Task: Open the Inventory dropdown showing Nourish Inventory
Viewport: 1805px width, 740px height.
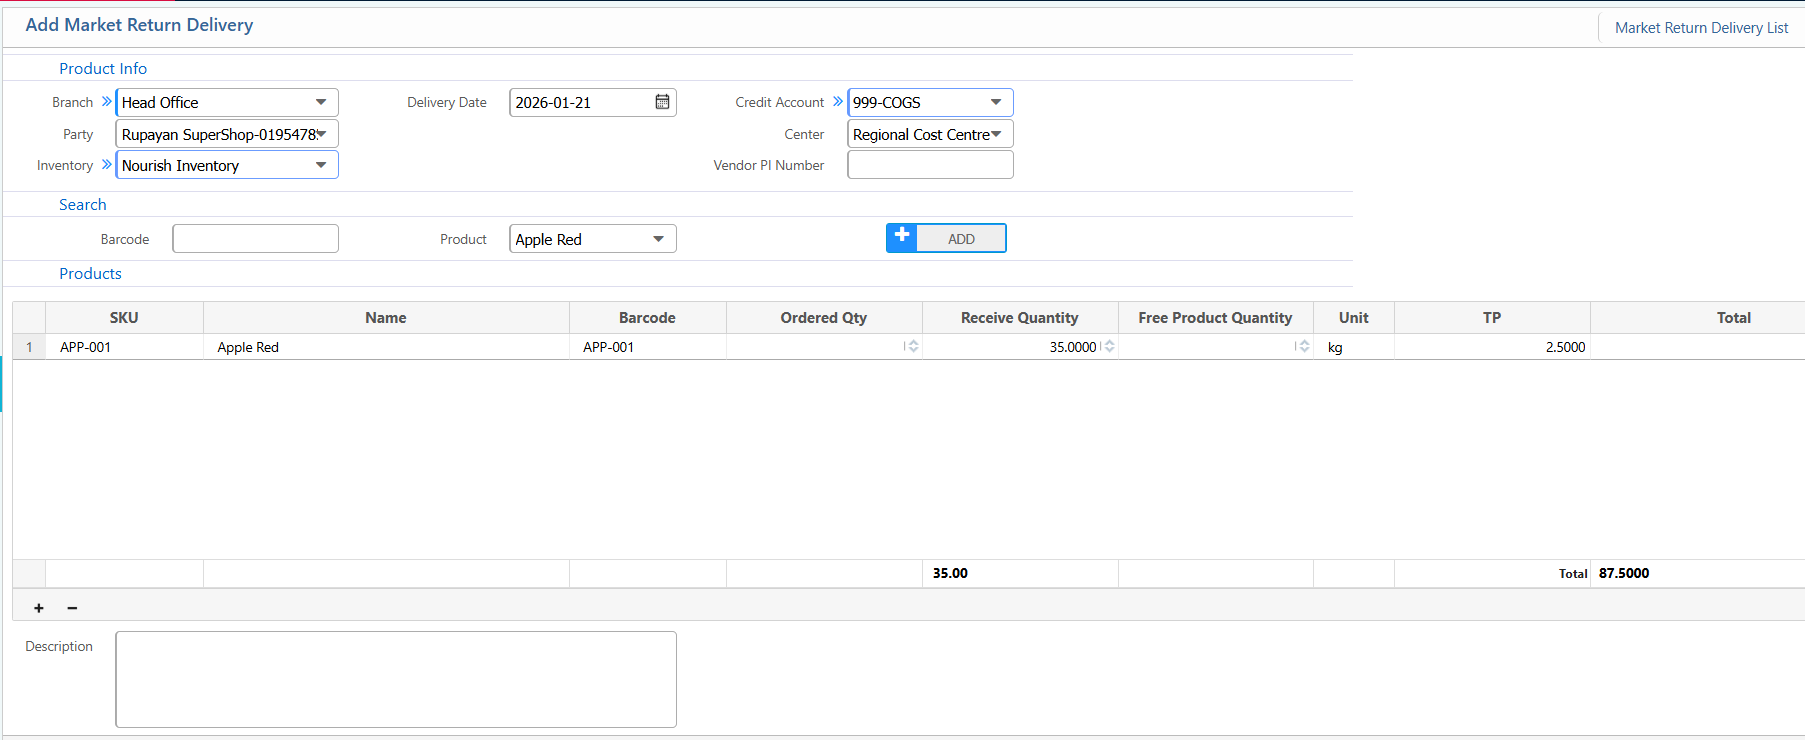Action: (227, 165)
